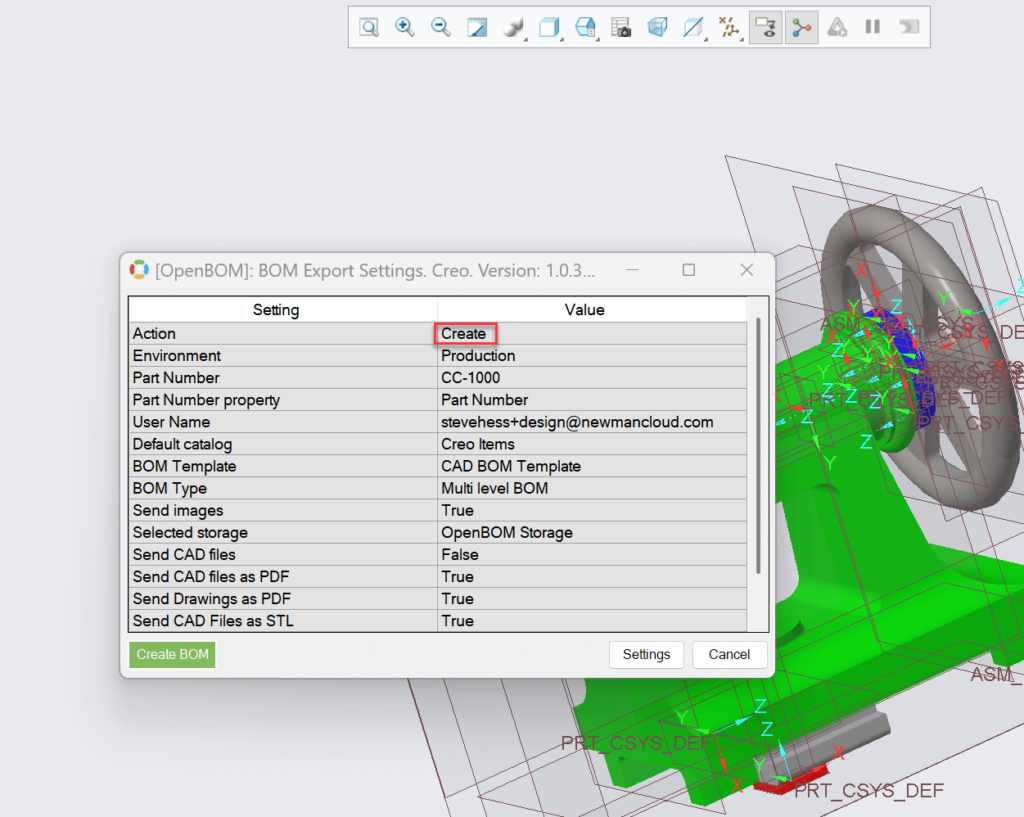The width and height of the screenshot is (1024, 817).
Task: Click the 'BOM Type' setting label
Action: click(x=170, y=489)
